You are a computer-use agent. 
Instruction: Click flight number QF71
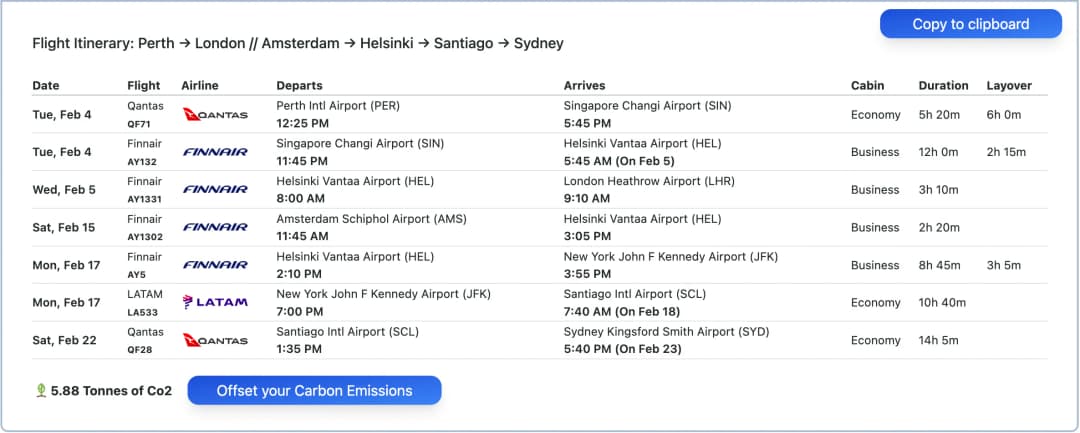(x=139, y=125)
